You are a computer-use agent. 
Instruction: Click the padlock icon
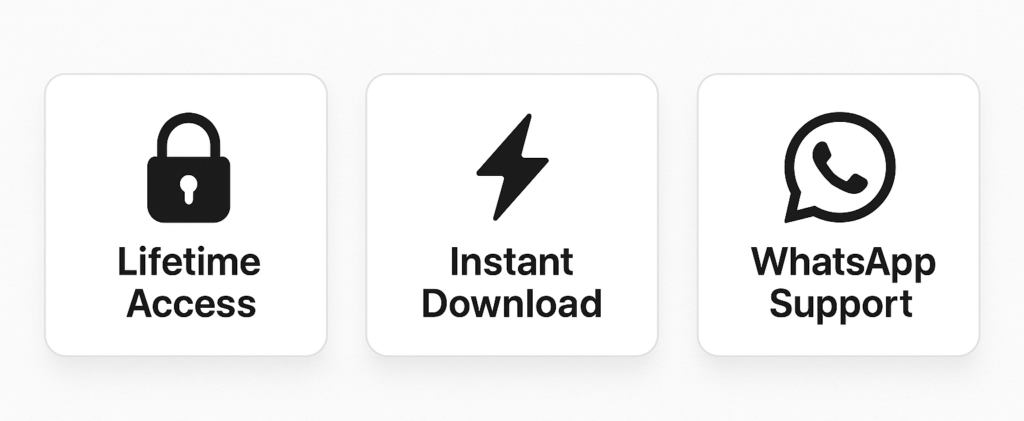[x=189, y=168]
